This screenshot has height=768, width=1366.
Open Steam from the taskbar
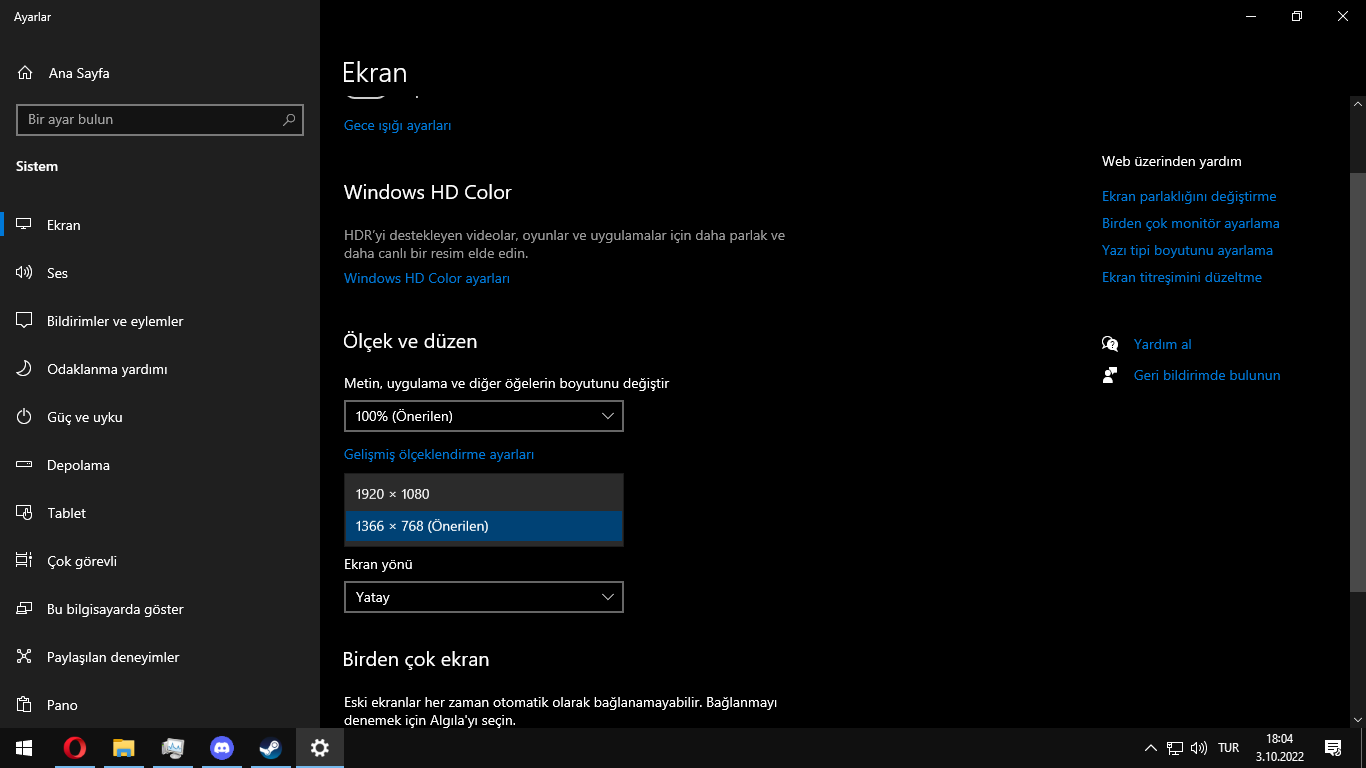[270, 748]
